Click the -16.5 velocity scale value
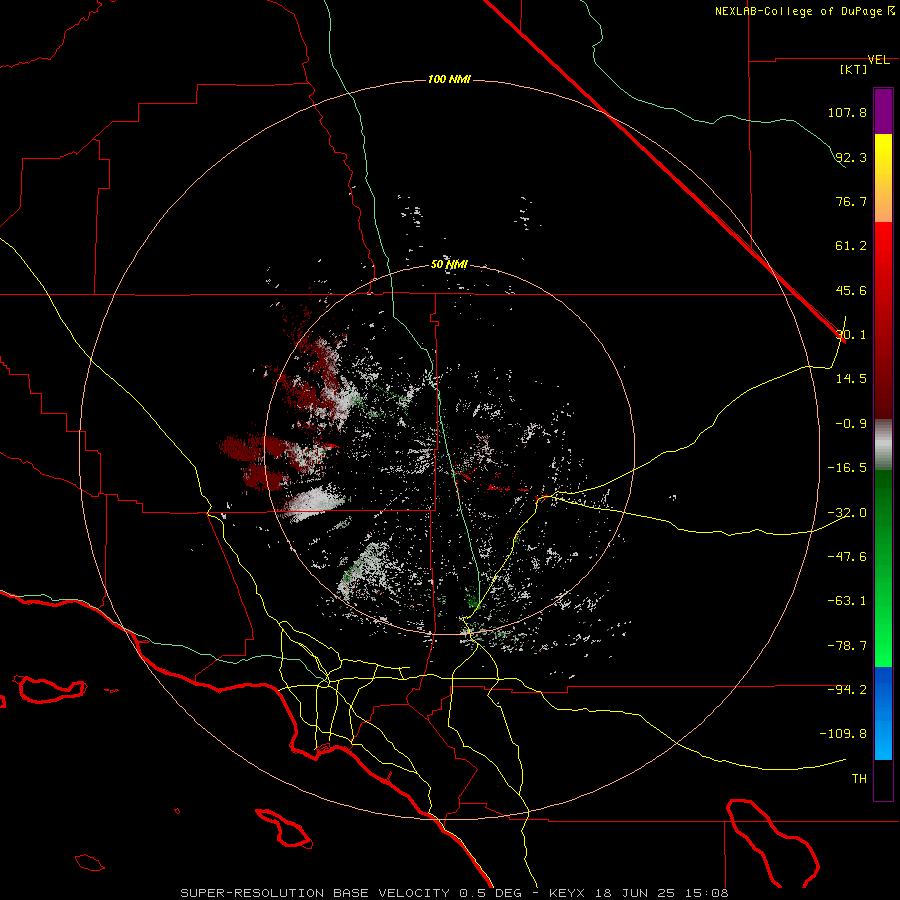Viewport: 900px width, 900px height. coord(847,468)
